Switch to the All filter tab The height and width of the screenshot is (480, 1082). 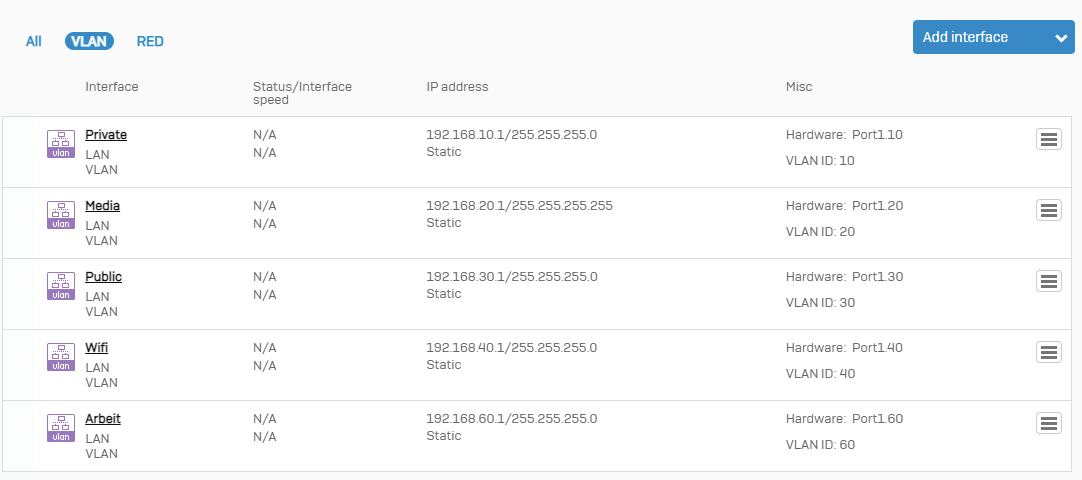(34, 41)
